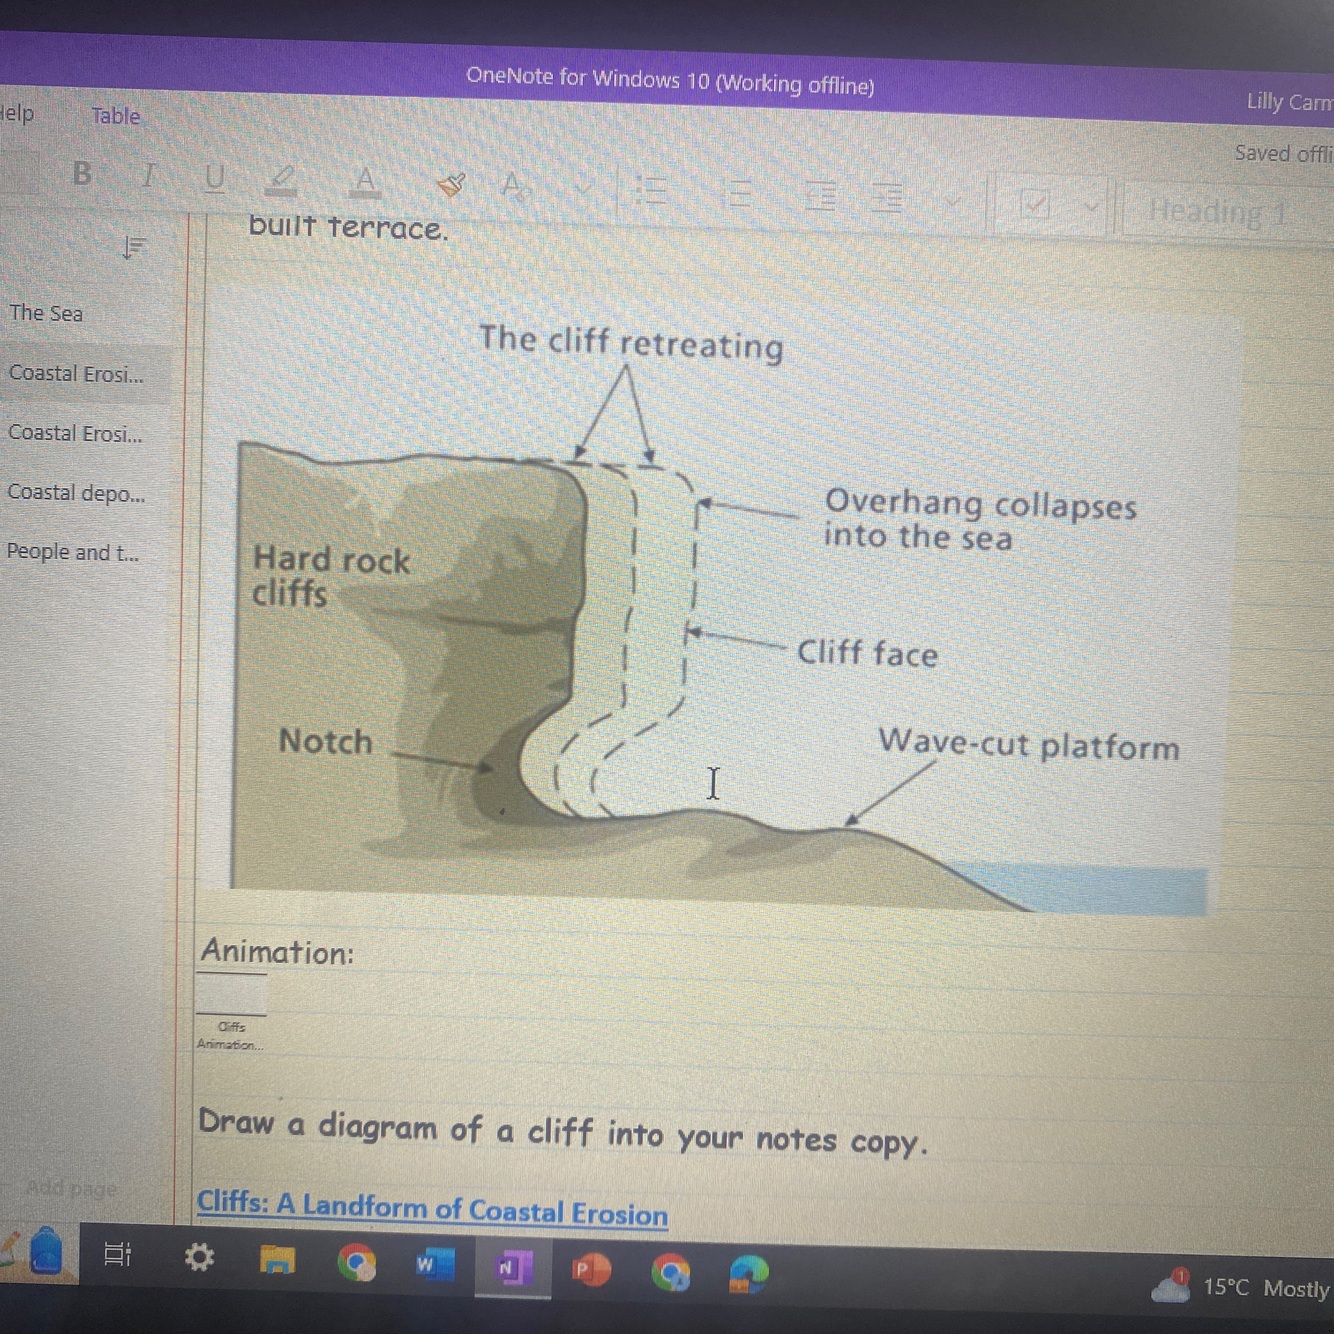
Task: Click the Lilly Carm account name
Action: [x=1289, y=102]
